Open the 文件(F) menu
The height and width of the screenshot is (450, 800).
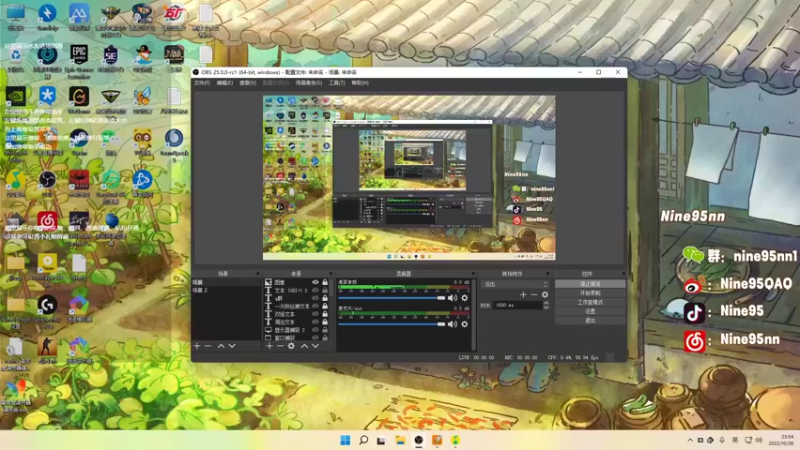(x=202, y=83)
